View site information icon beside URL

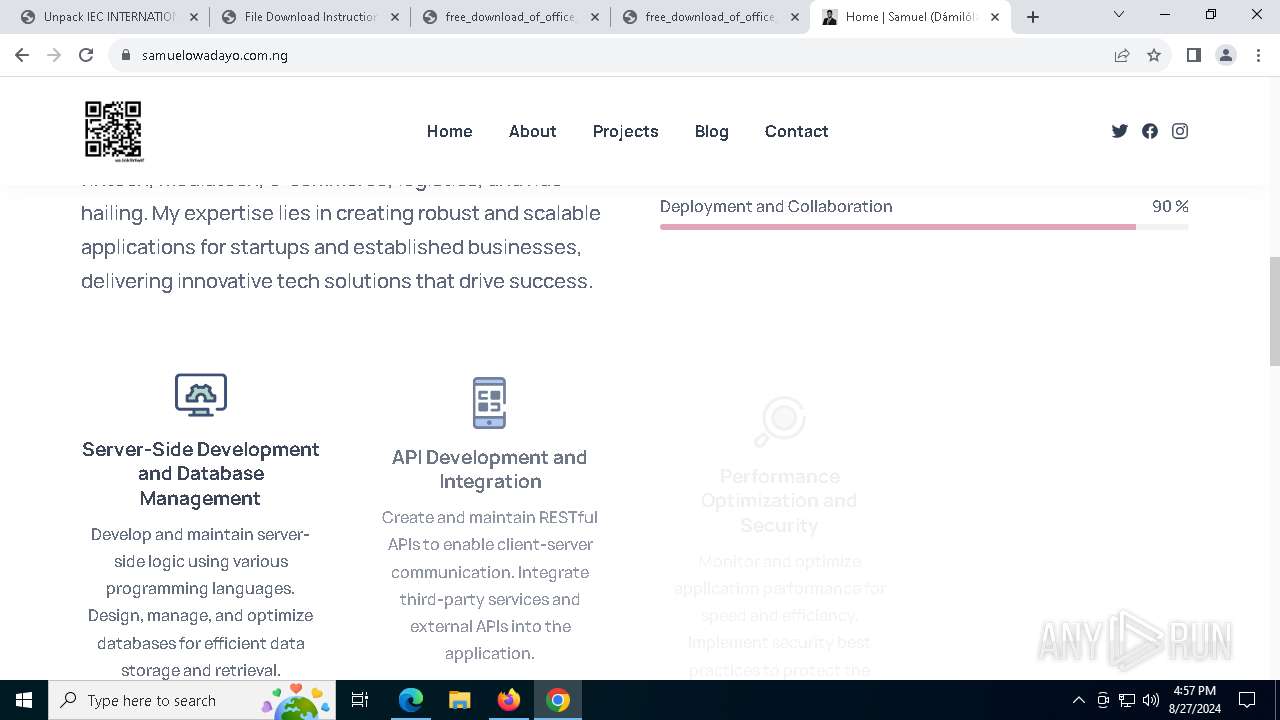pos(126,55)
